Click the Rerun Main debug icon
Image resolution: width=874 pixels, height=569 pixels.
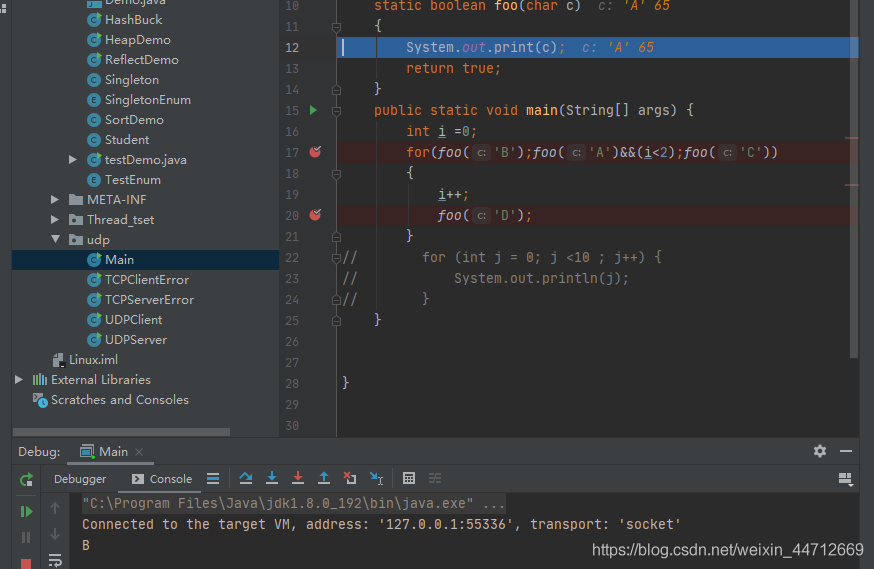[x=27, y=480]
